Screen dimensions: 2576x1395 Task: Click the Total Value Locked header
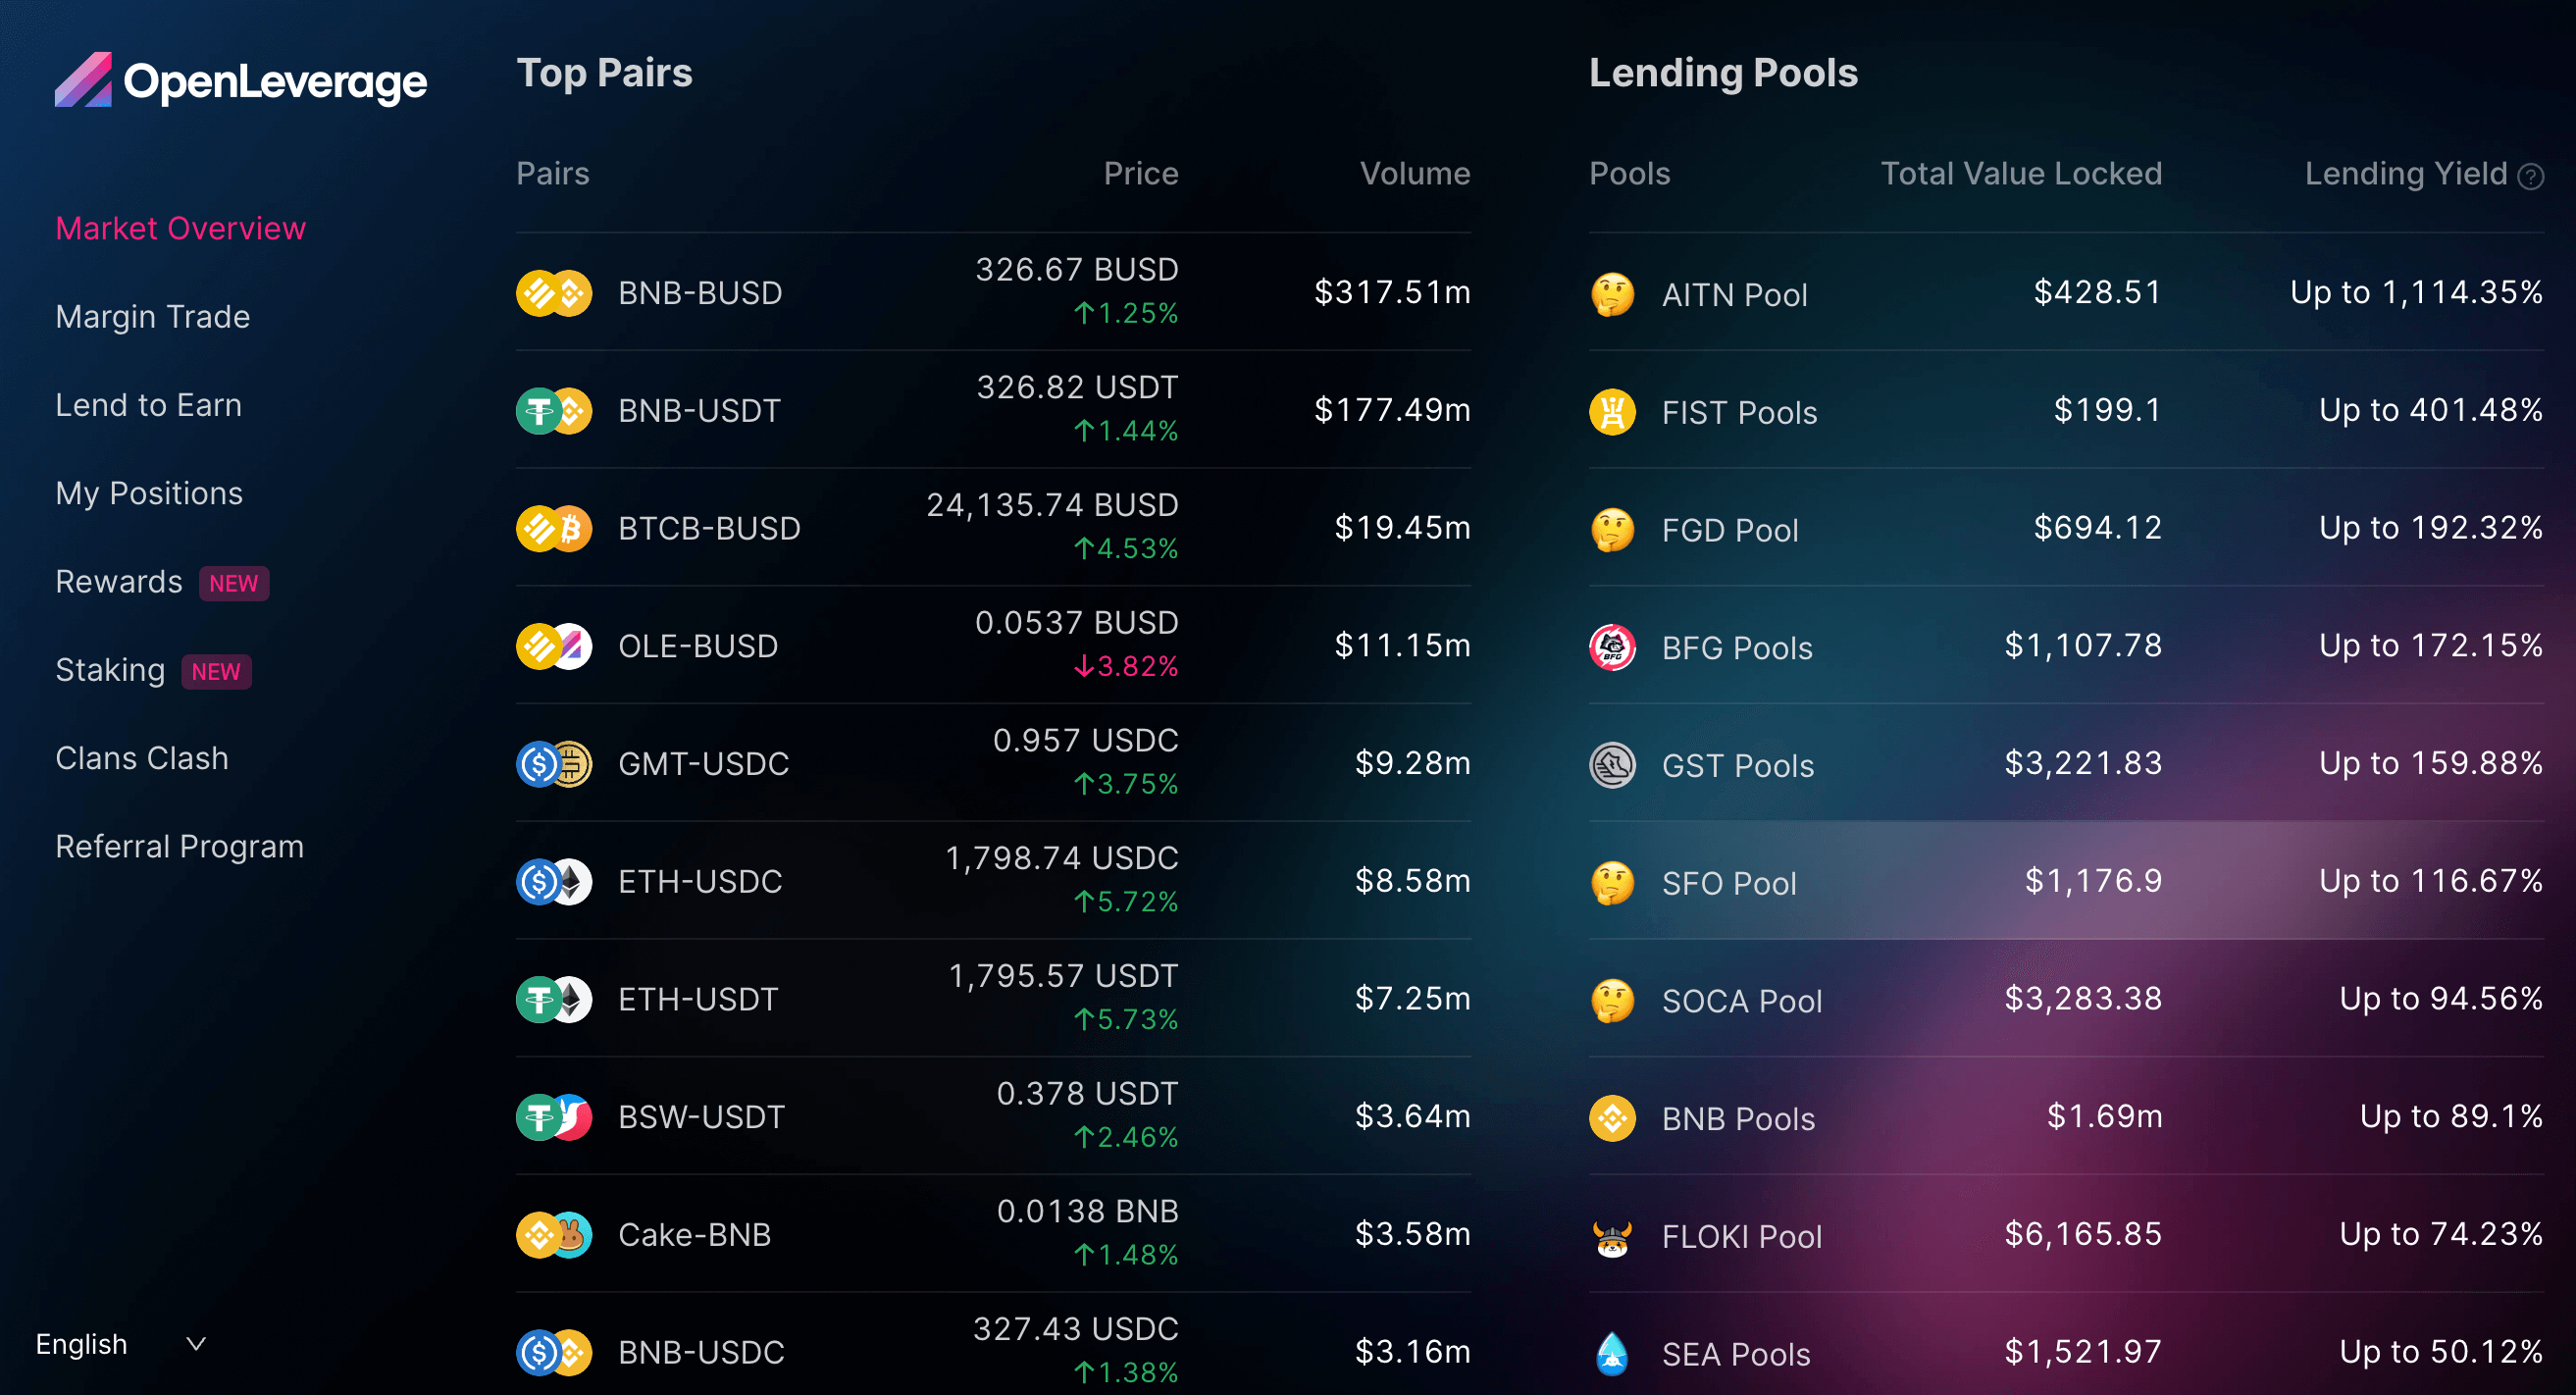[x=2021, y=174]
